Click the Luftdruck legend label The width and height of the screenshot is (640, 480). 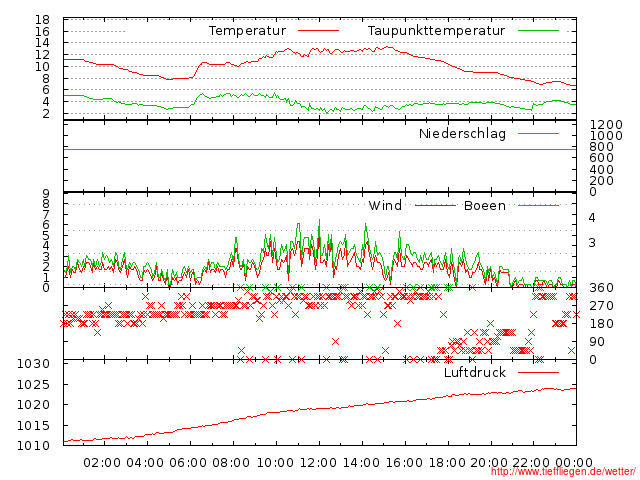click(474, 372)
